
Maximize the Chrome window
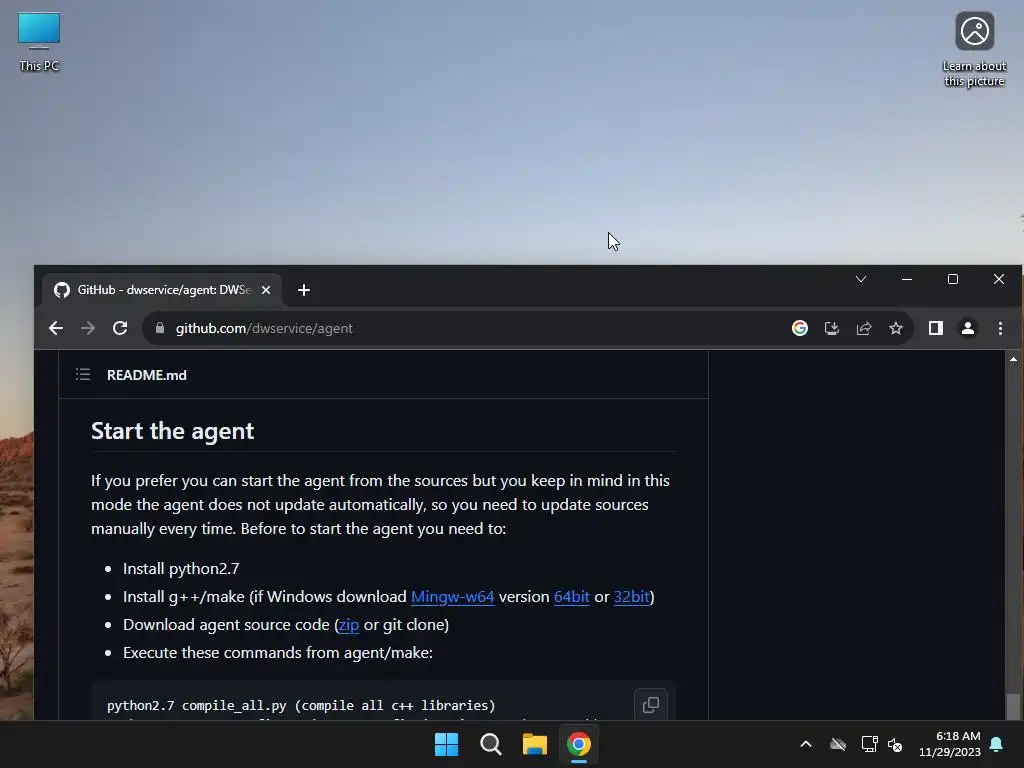(953, 280)
